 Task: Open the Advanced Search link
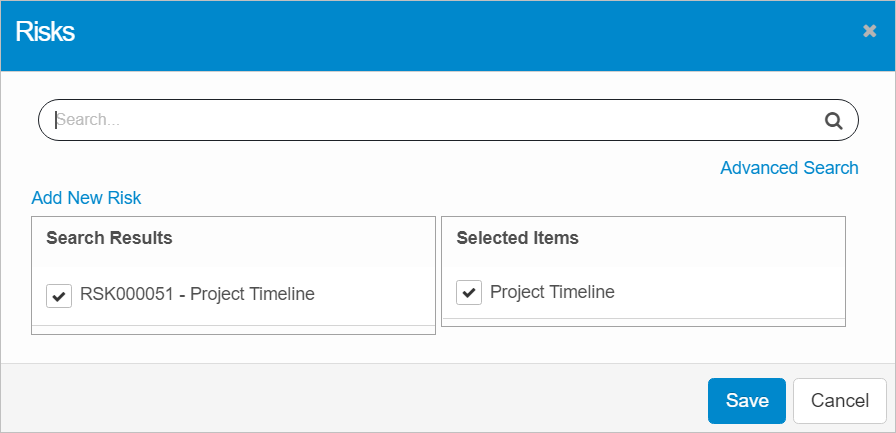click(x=789, y=168)
